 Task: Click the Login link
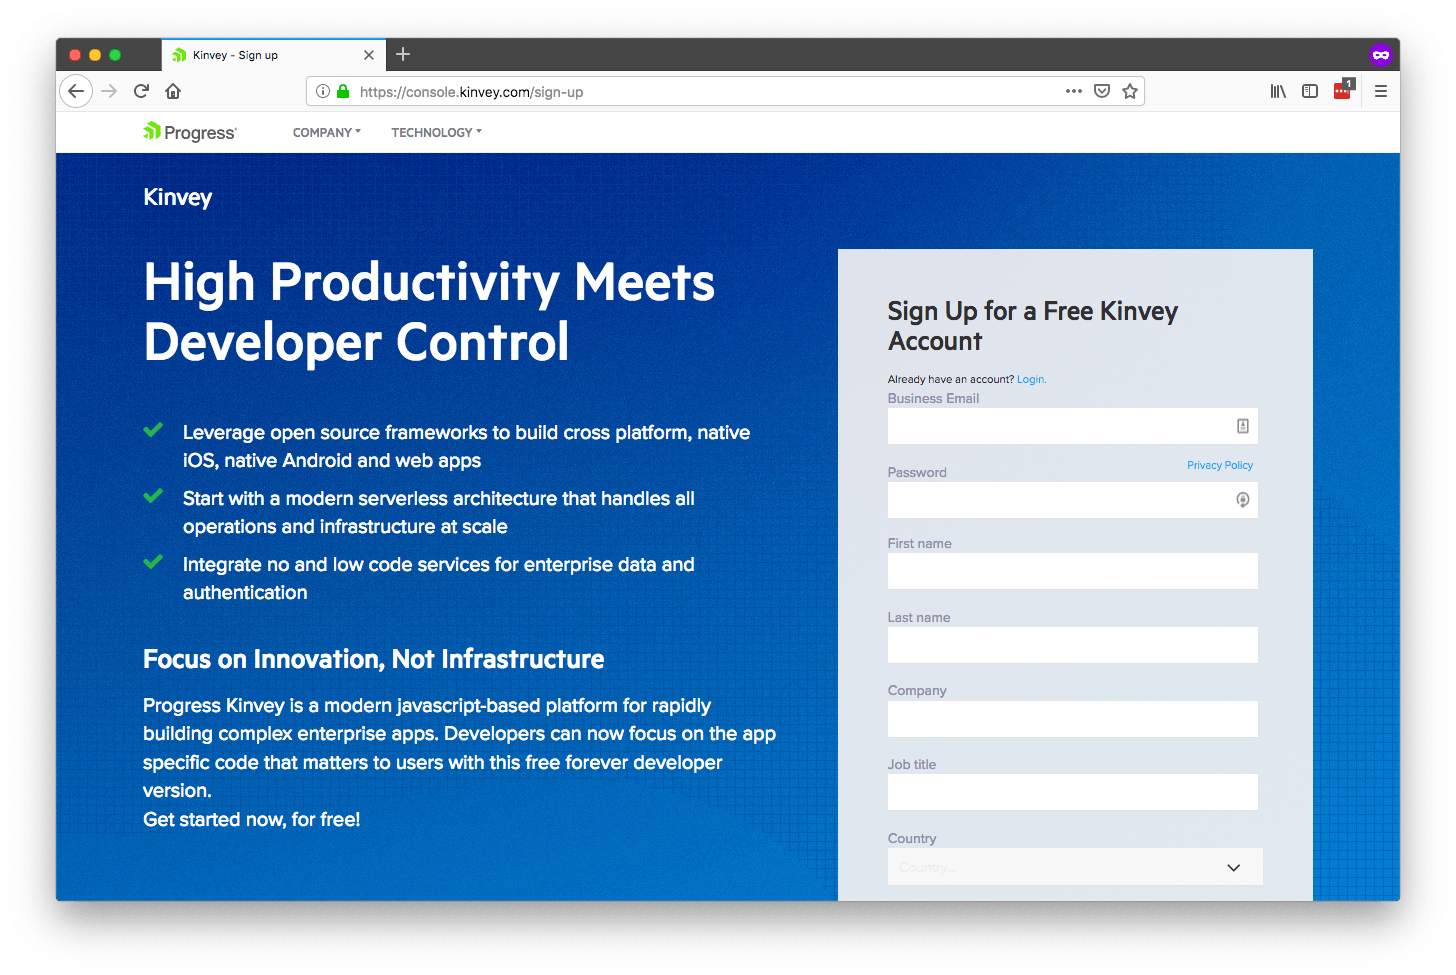[1030, 379]
